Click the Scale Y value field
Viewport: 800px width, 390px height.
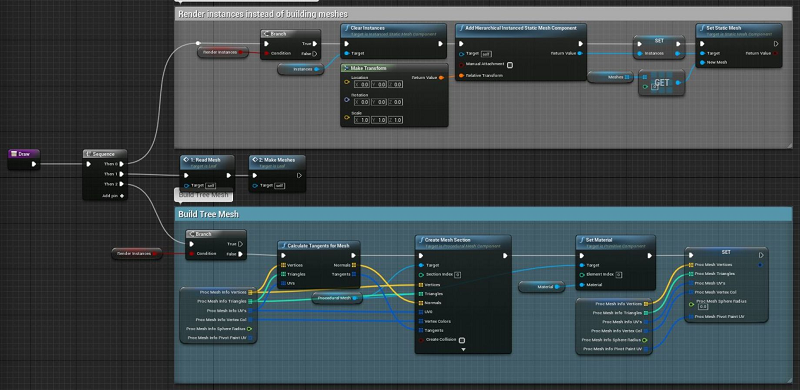[x=379, y=119]
